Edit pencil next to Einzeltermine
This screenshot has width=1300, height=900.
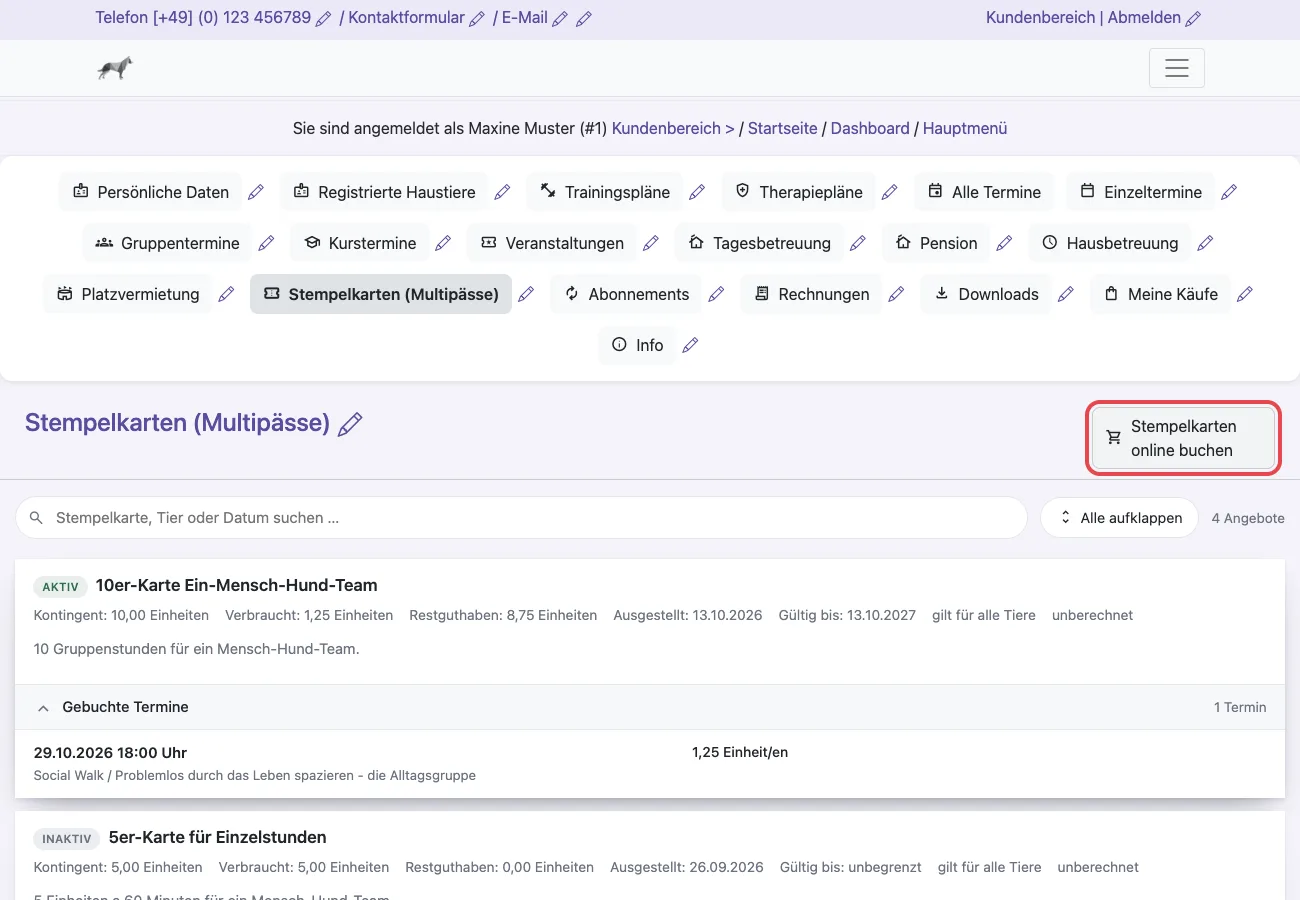[1229, 192]
